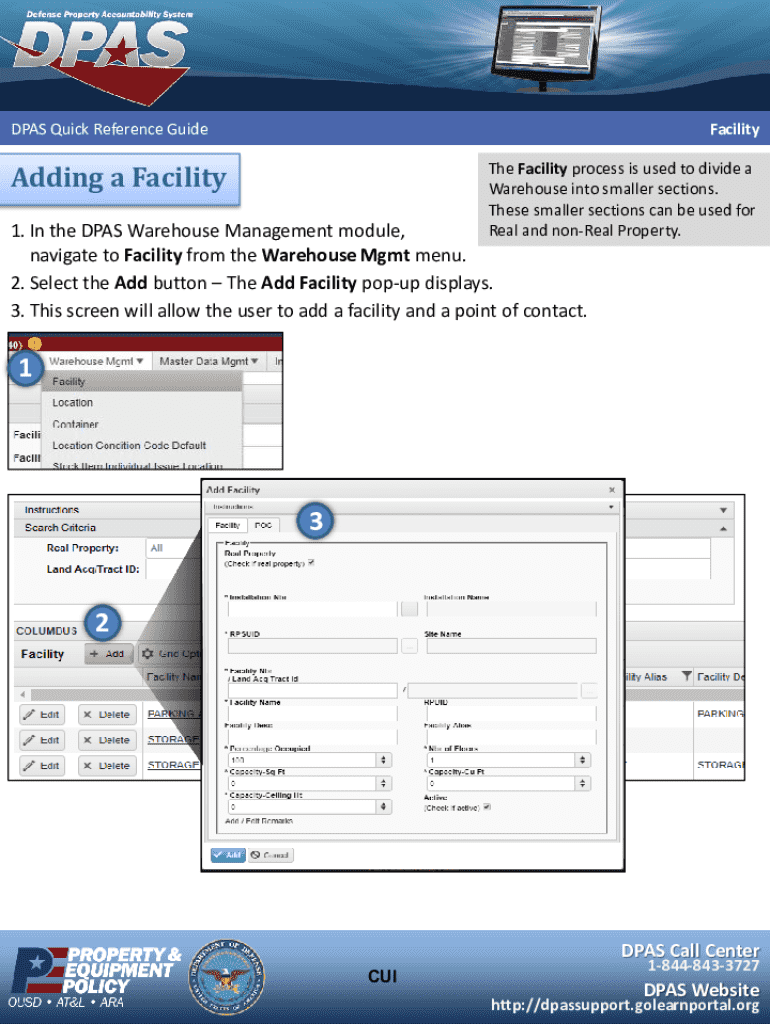This screenshot has width=770, height=1024.
Task: Click the blue Add button in pop-up
Action: tap(227, 855)
